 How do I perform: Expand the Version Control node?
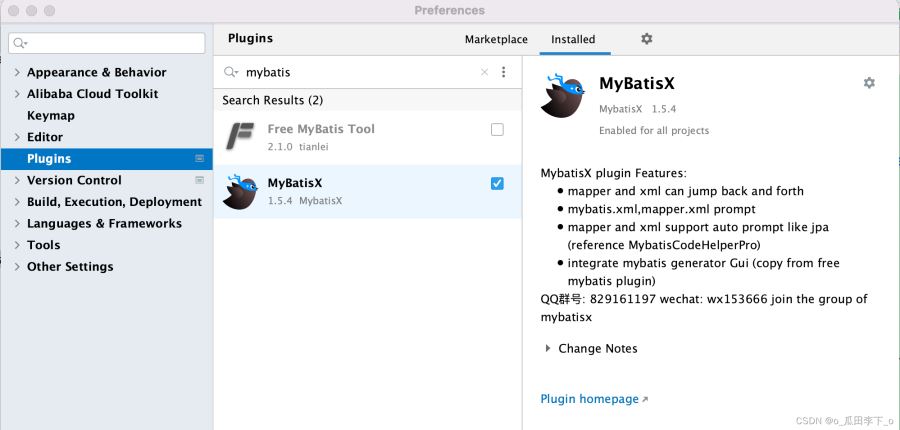point(17,180)
